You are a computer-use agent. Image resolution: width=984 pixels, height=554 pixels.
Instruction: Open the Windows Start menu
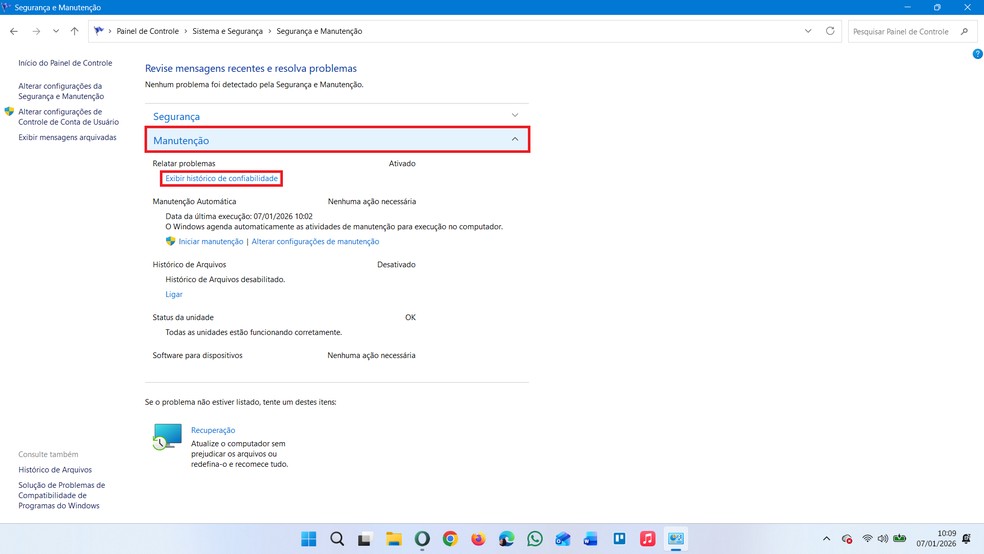pos(309,539)
